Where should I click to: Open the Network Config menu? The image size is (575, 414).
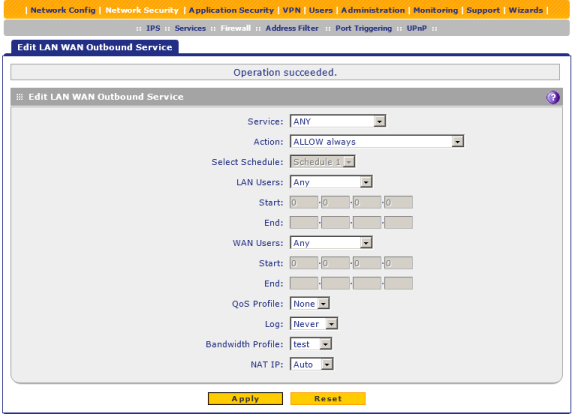pyautogui.click(x=63, y=10)
